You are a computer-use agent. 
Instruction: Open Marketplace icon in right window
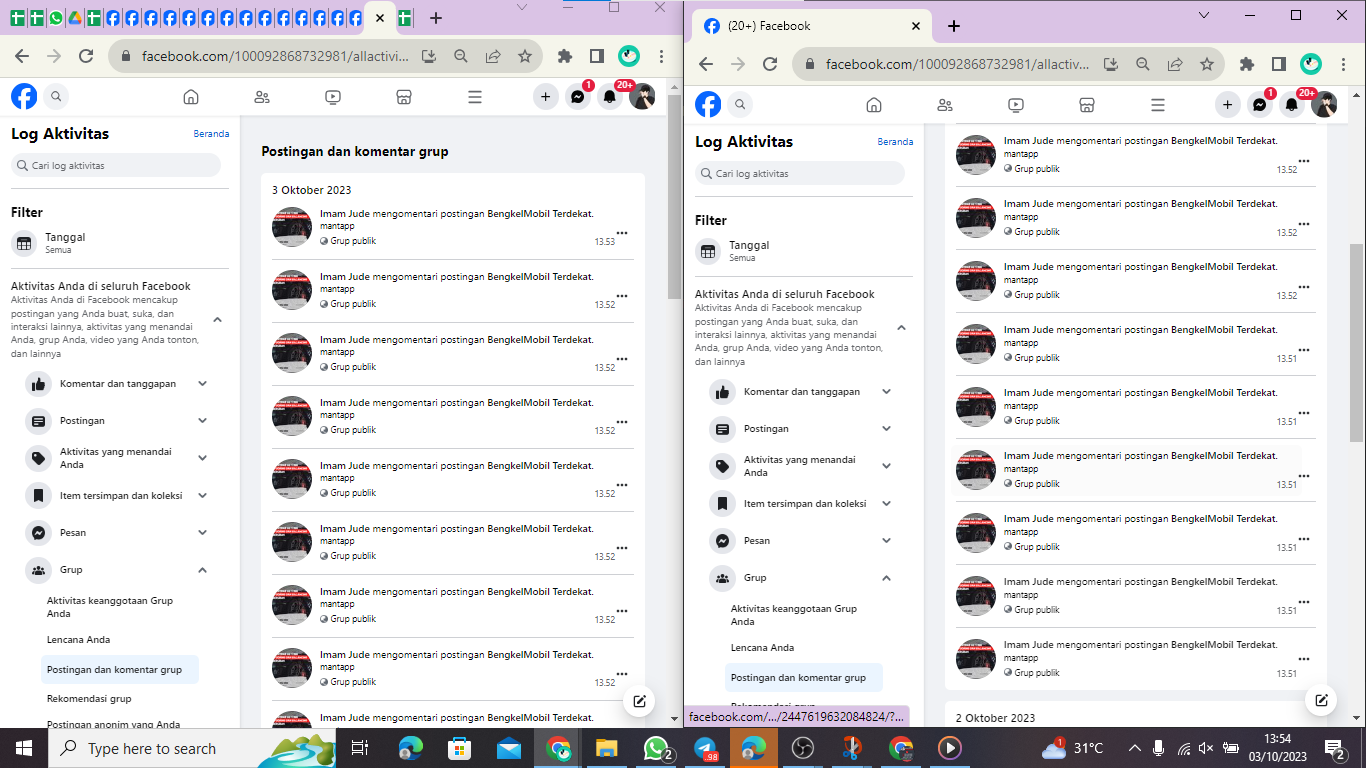(x=1087, y=105)
